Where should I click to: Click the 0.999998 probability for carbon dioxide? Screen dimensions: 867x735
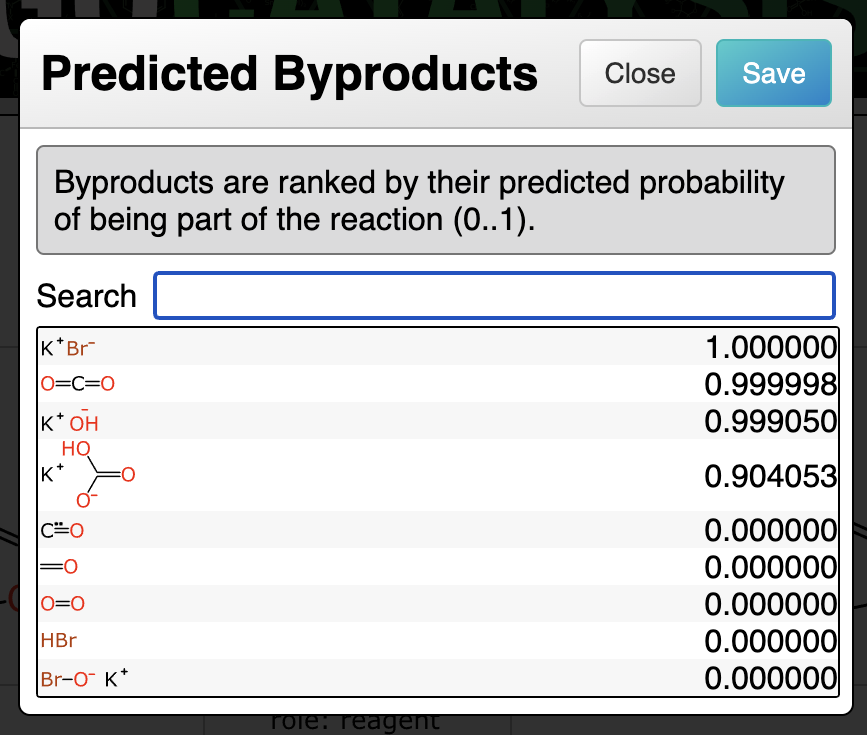(770, 384)
